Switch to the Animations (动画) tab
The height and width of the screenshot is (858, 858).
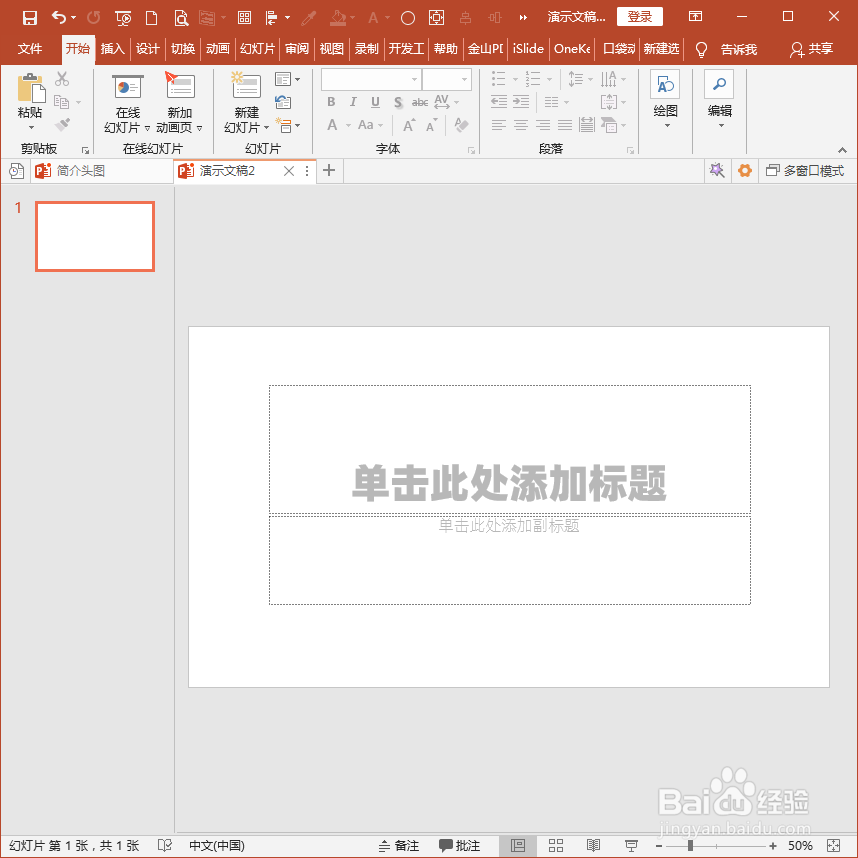(217, 49)
